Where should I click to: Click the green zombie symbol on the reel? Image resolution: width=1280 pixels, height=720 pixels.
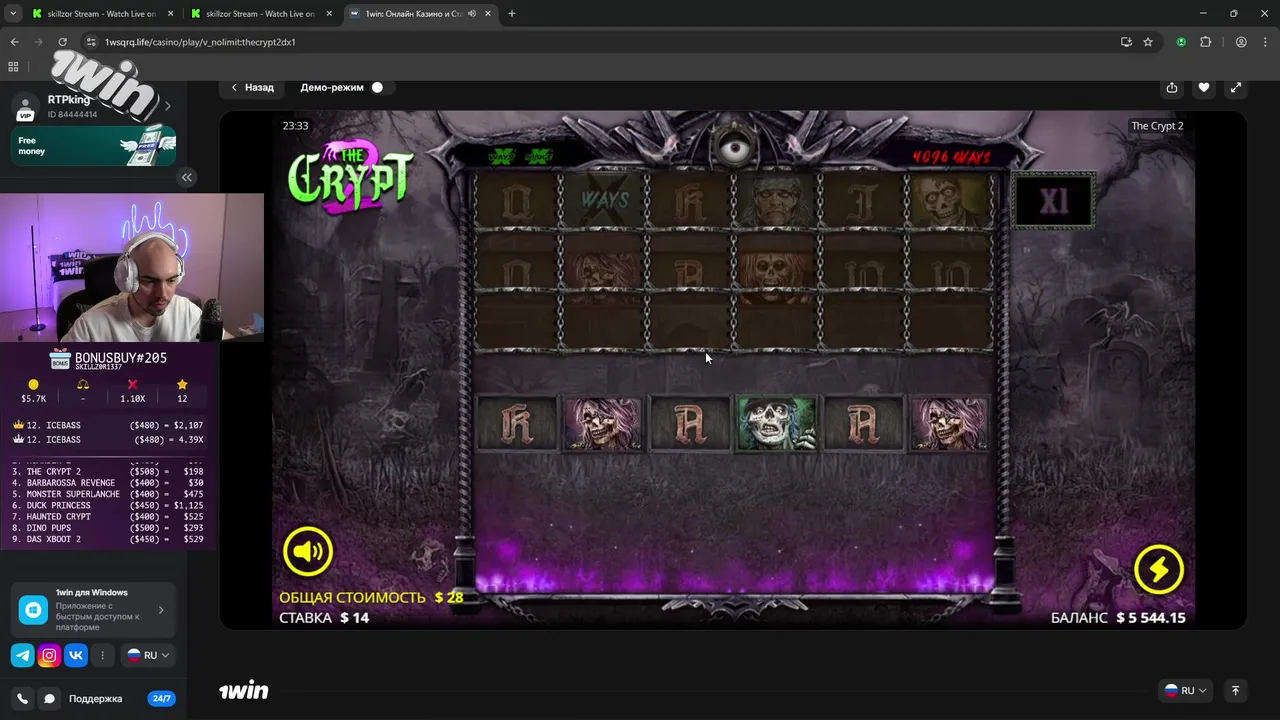(x=776, y=423)
